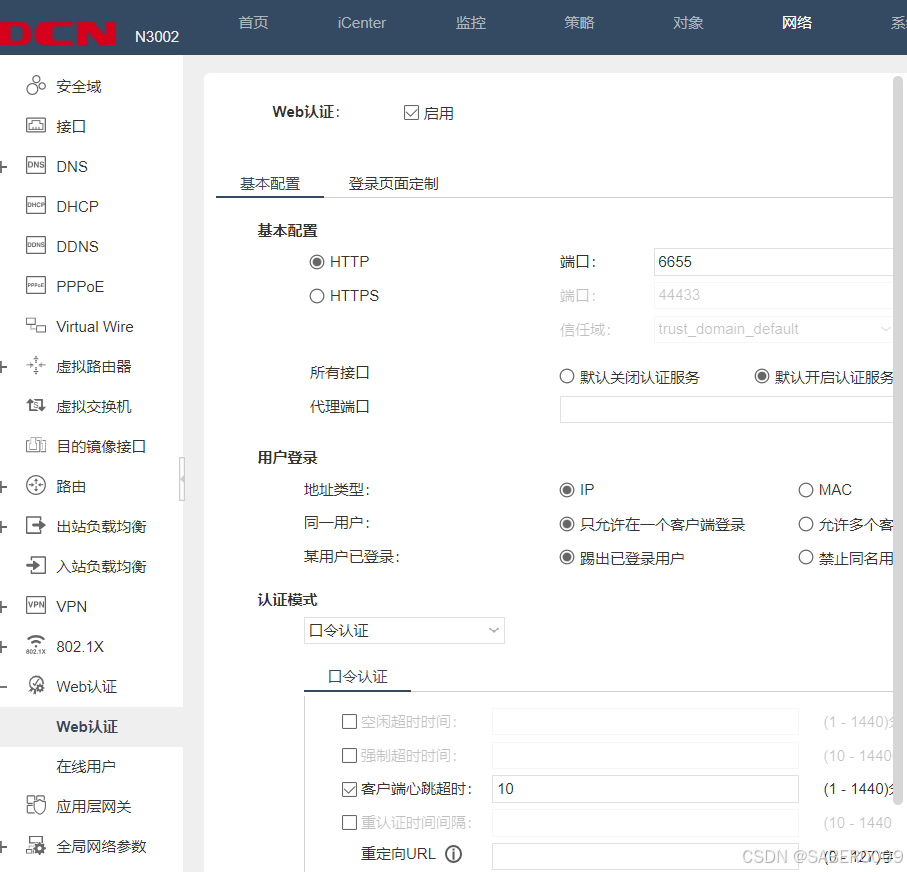907x872 pixels.
Task: Expand the VPN tree item
Action: click(4, 605)
